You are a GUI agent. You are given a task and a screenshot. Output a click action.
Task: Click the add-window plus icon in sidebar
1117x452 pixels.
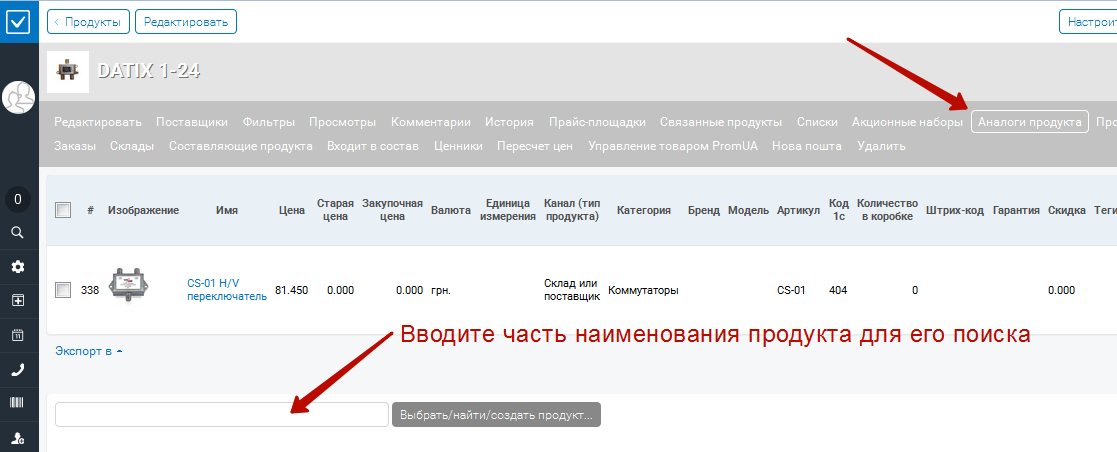(19, 301)
